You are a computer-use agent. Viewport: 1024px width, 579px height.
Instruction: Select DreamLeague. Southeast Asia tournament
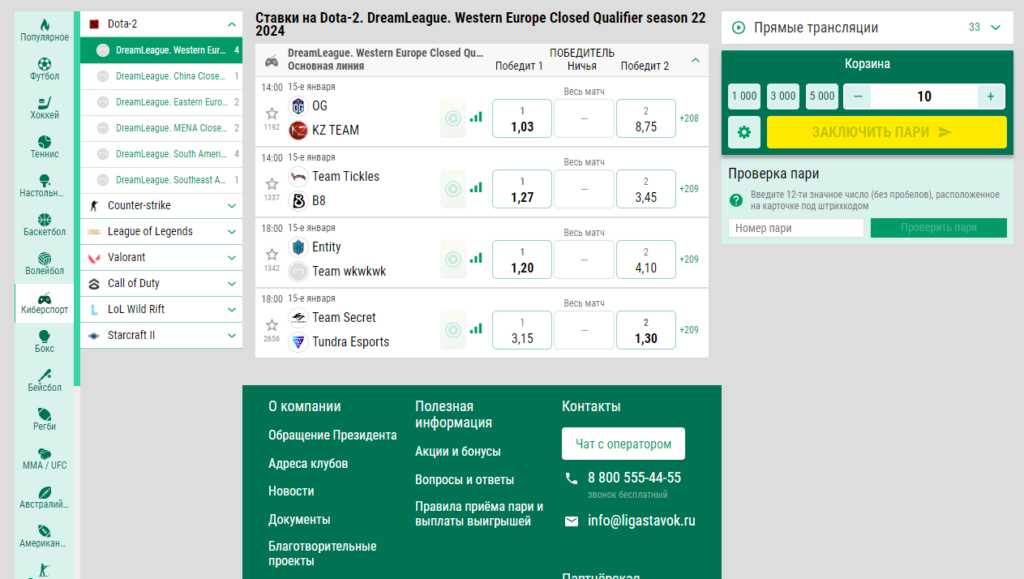[161, 180]
